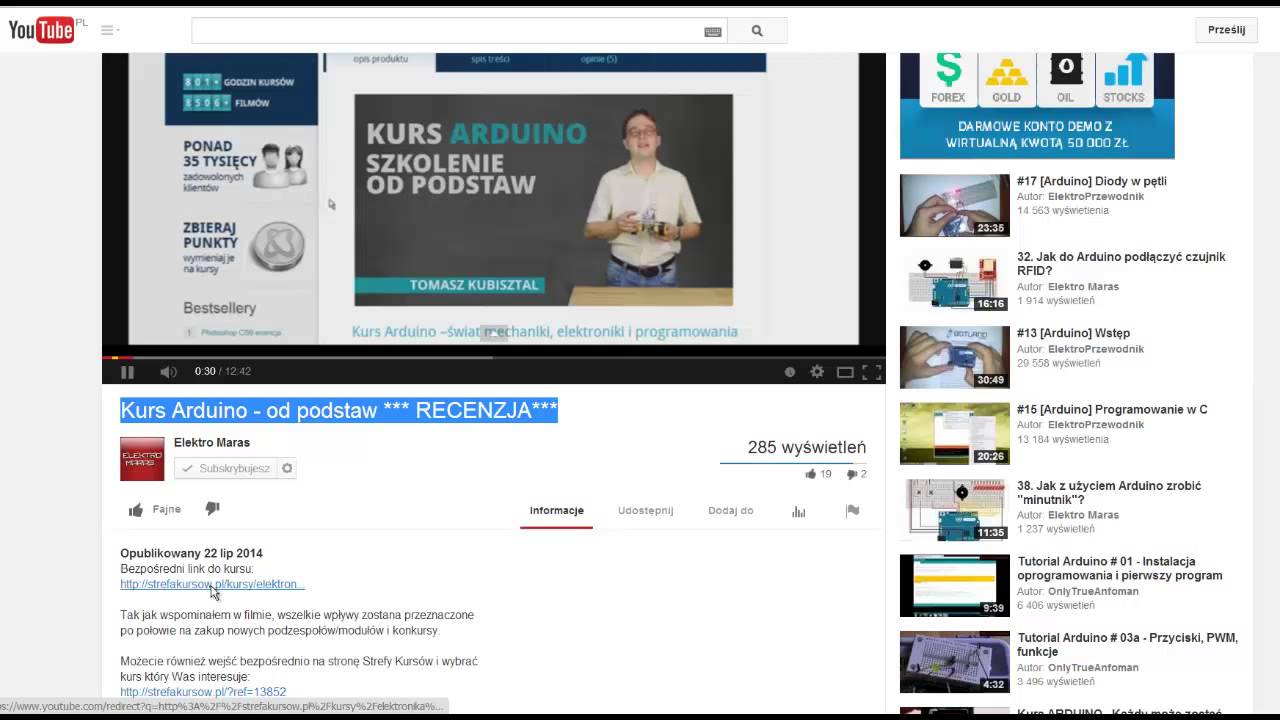Click the Forex Gold Oil Stocks advertisement banner

1037,106
